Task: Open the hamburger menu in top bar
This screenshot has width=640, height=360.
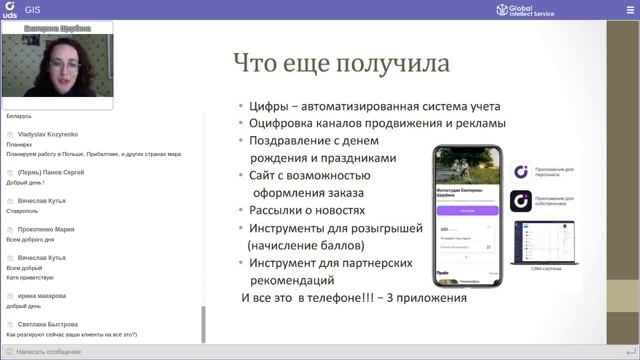Action: click(x=630, y=10)
